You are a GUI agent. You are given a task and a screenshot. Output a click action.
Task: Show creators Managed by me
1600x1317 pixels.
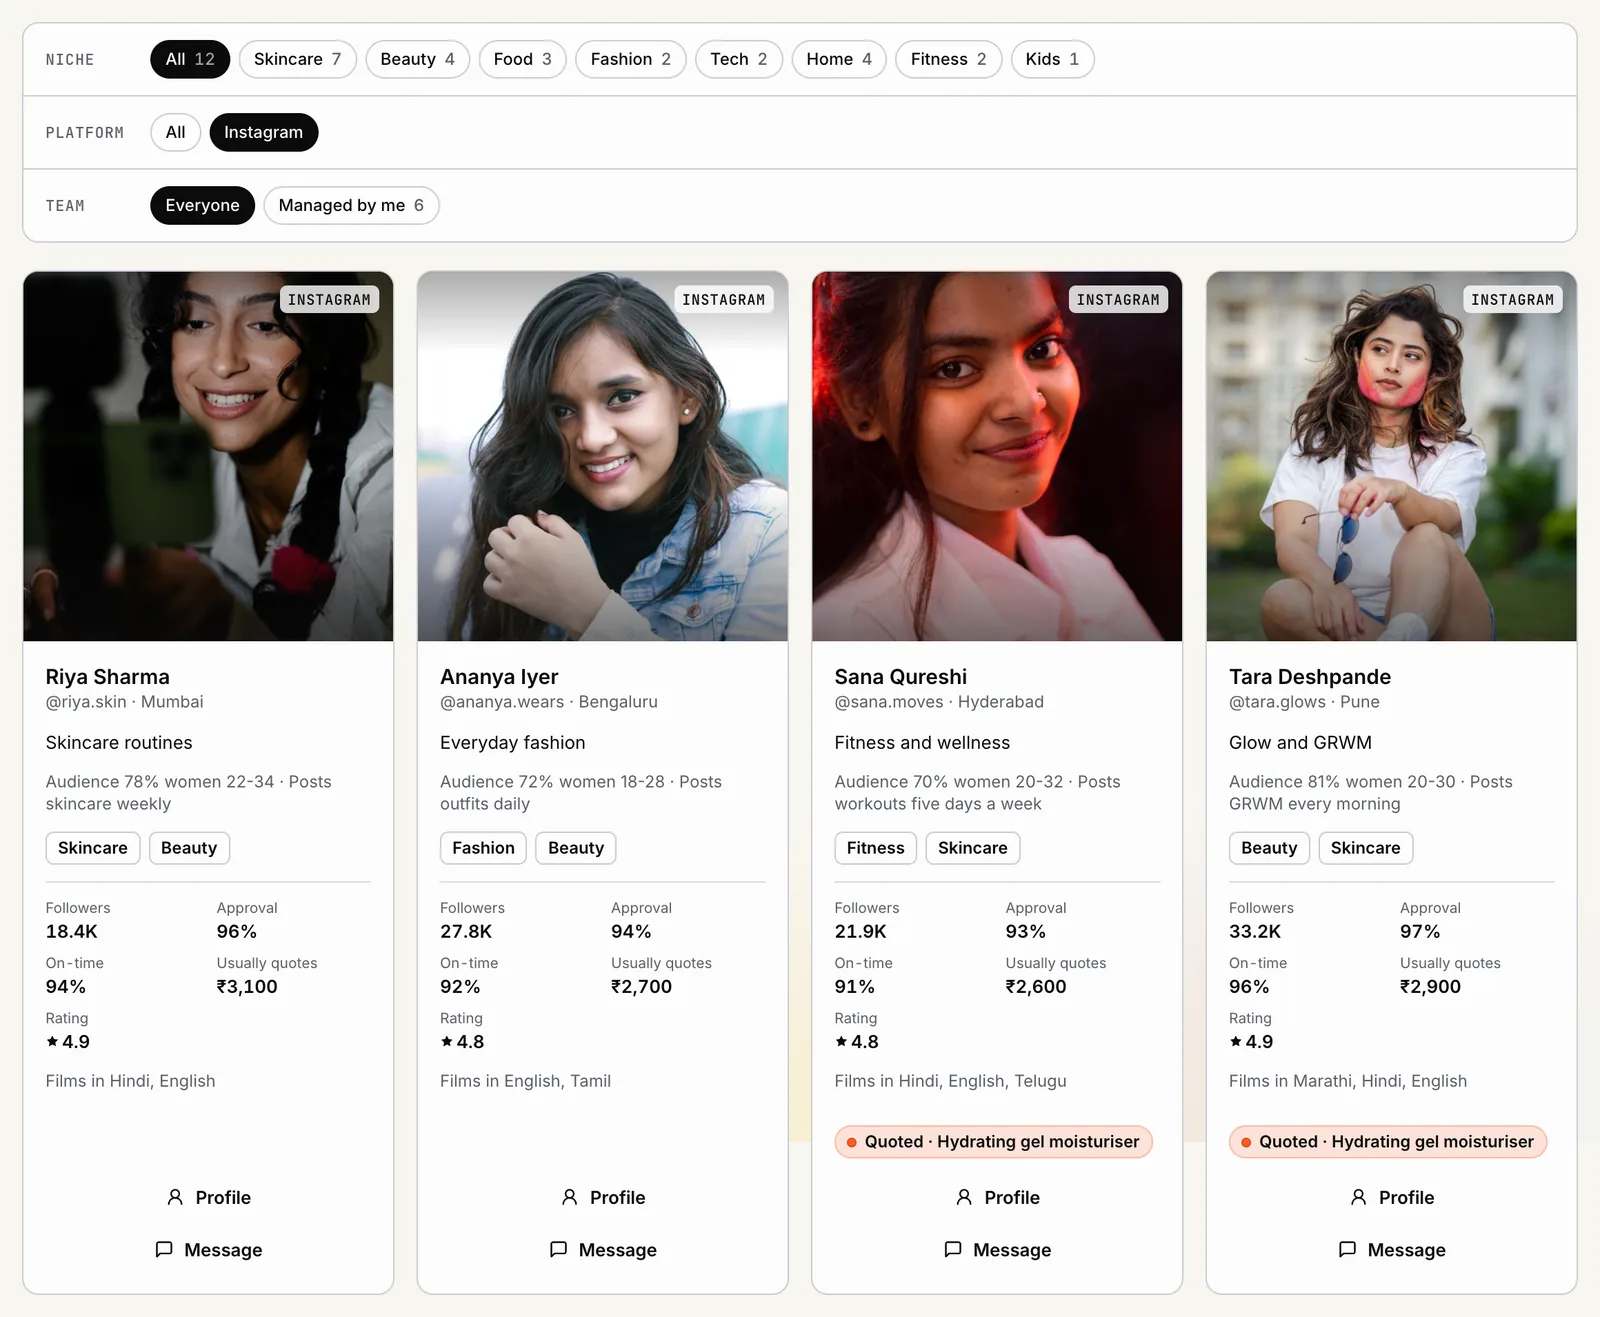pos(351,205)
